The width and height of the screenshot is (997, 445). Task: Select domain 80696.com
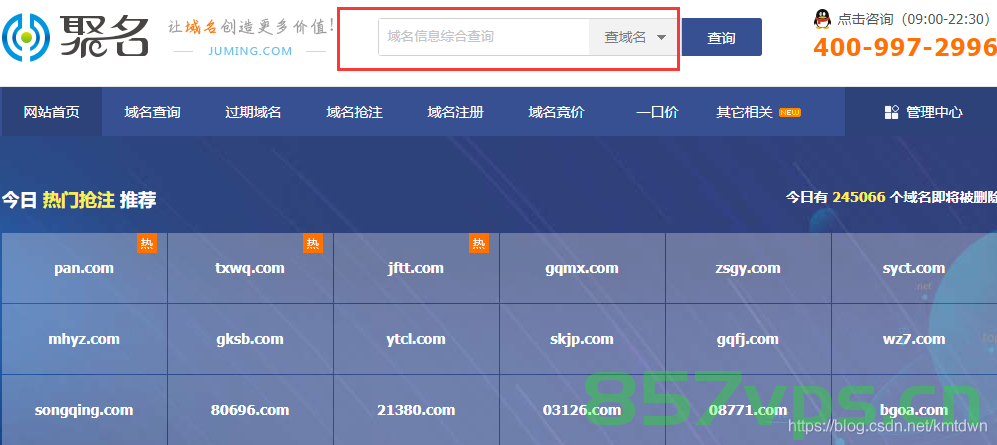250,410
